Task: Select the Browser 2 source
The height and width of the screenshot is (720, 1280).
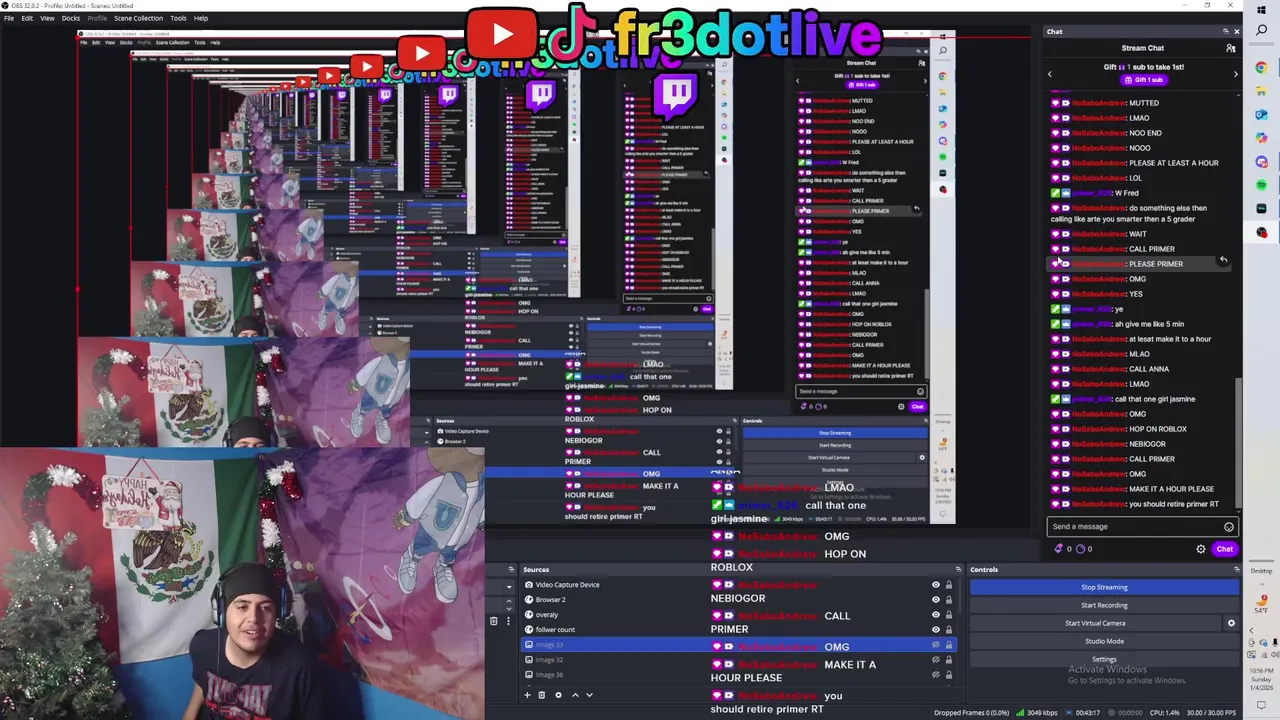Action: coord(550,600)
